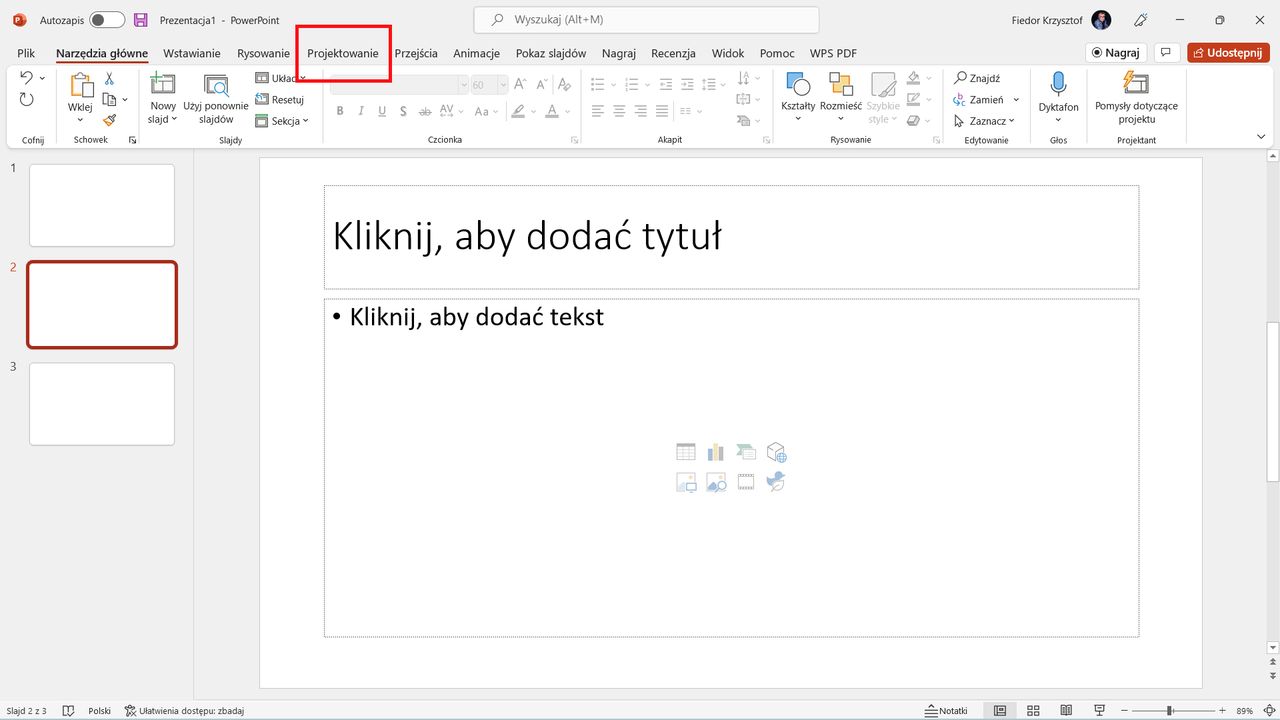The height and width of the screenshot is (720, 1280).
Task: Toggle italic formatting
Action: tap(360, 110)
